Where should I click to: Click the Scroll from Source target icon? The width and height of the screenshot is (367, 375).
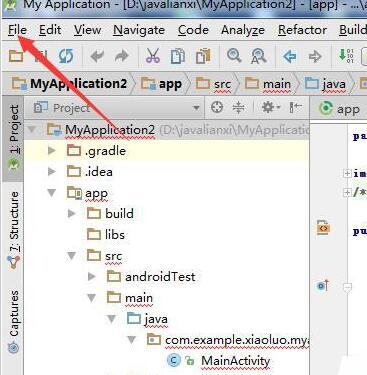[217, 107]
